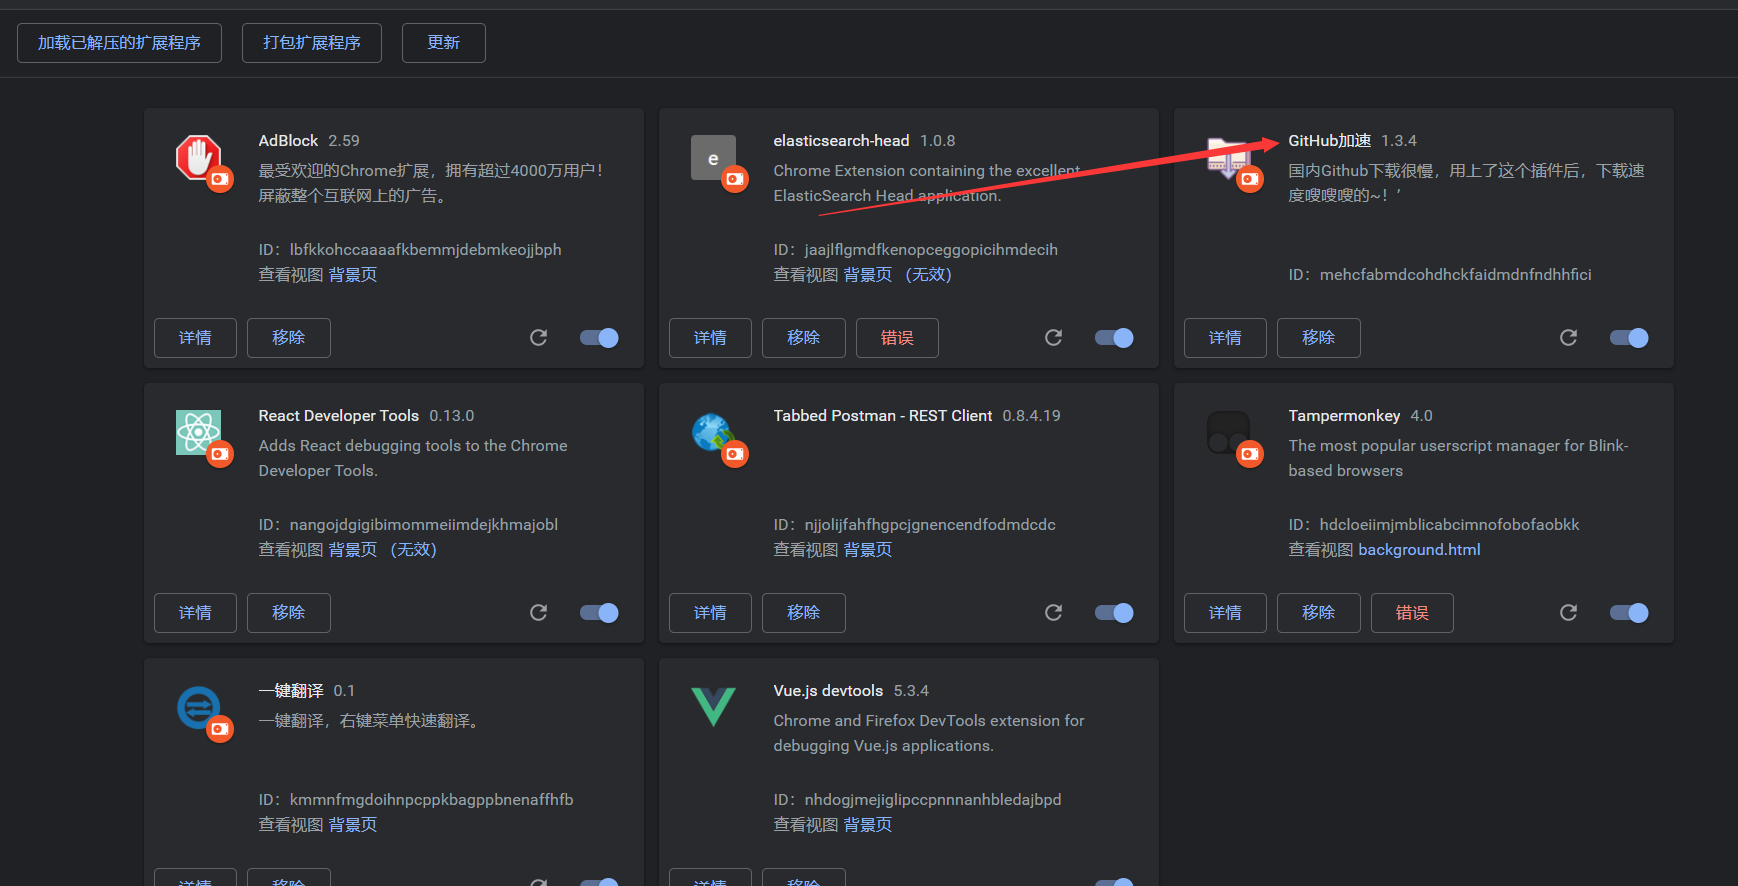Reload the AdBlock extension

click(x=538, y=338)
